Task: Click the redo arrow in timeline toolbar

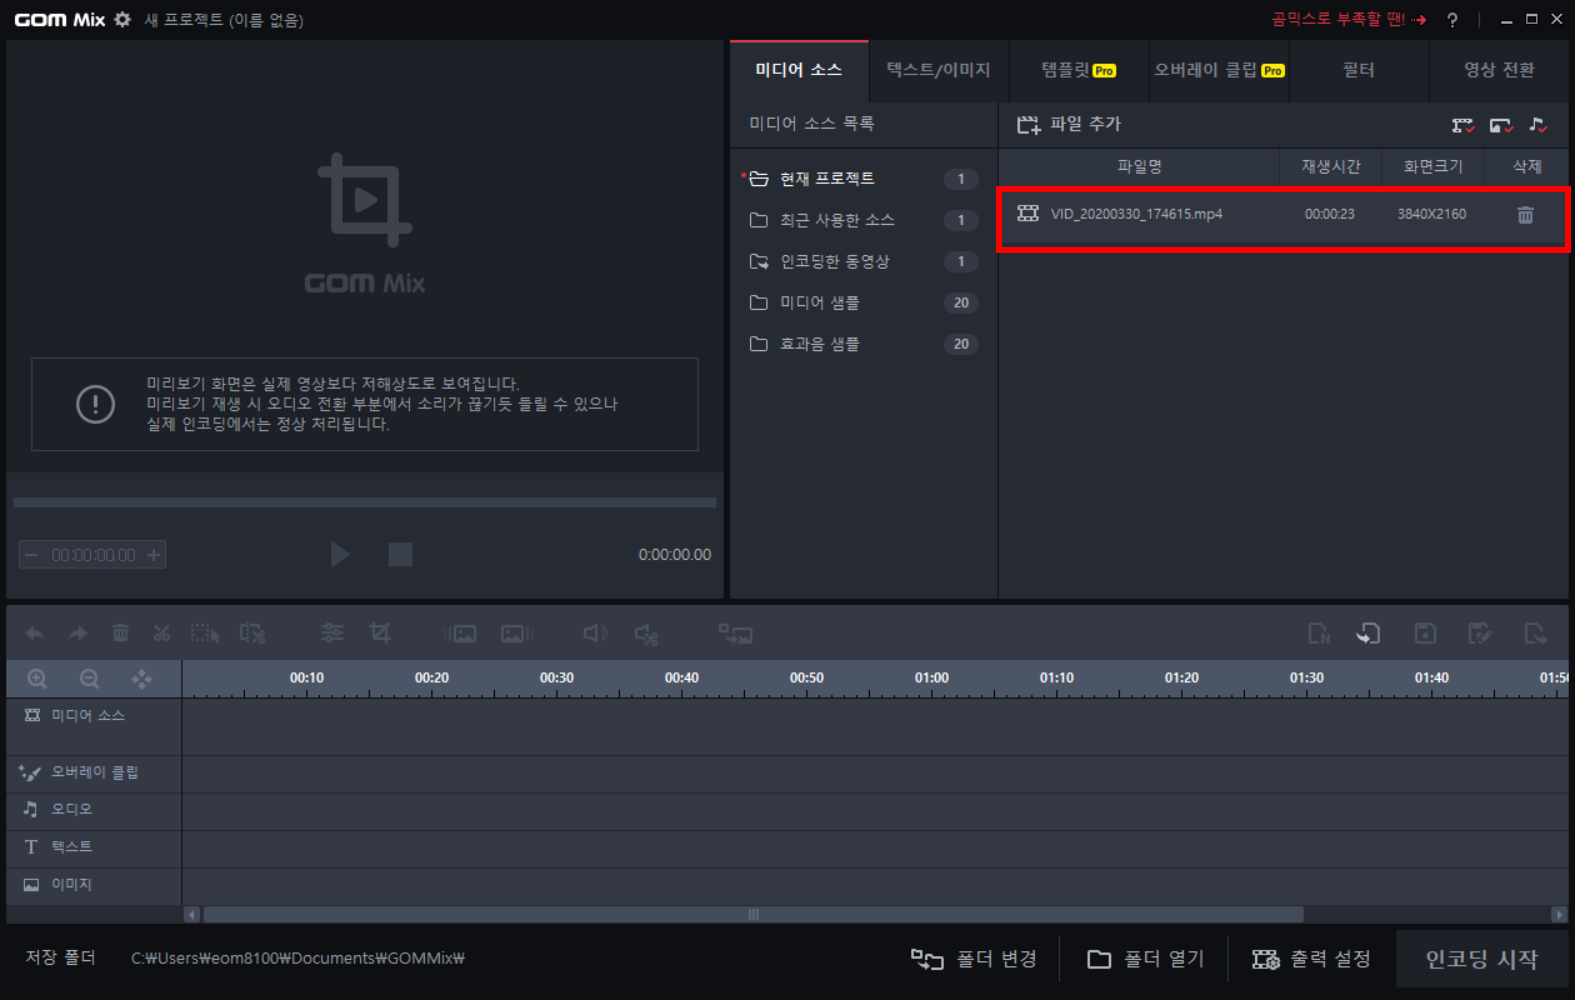Action: click(x=77, y=633)
